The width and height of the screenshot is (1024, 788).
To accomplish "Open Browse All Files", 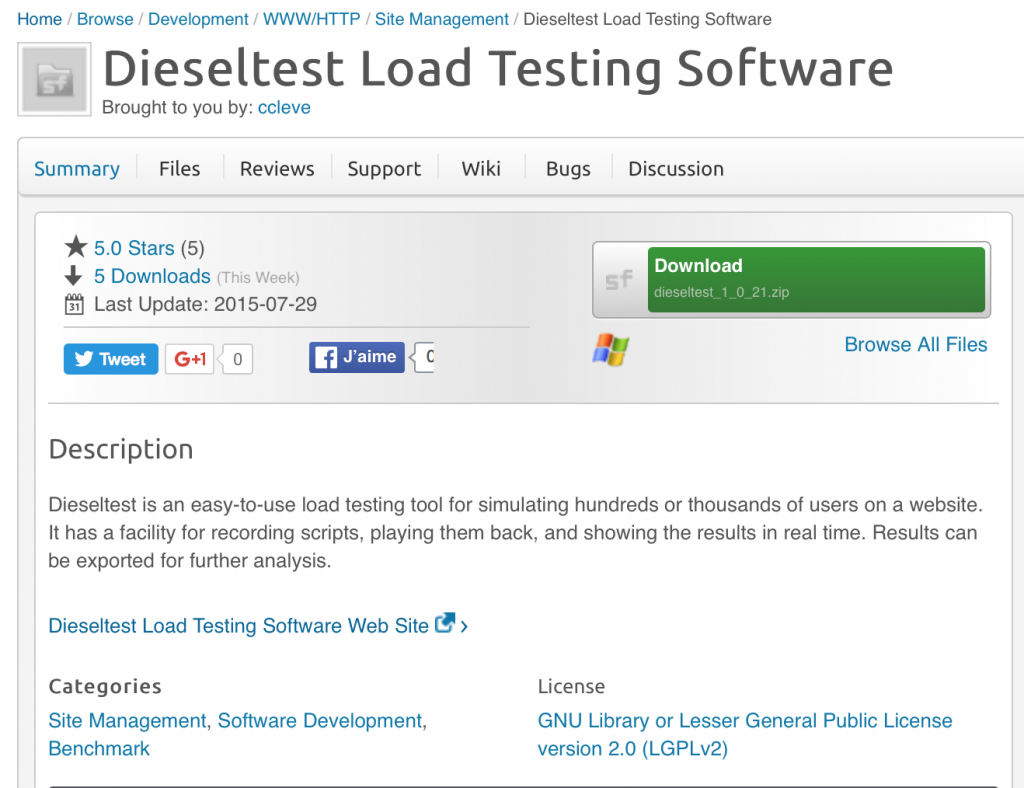I will (x=915, y=344).
